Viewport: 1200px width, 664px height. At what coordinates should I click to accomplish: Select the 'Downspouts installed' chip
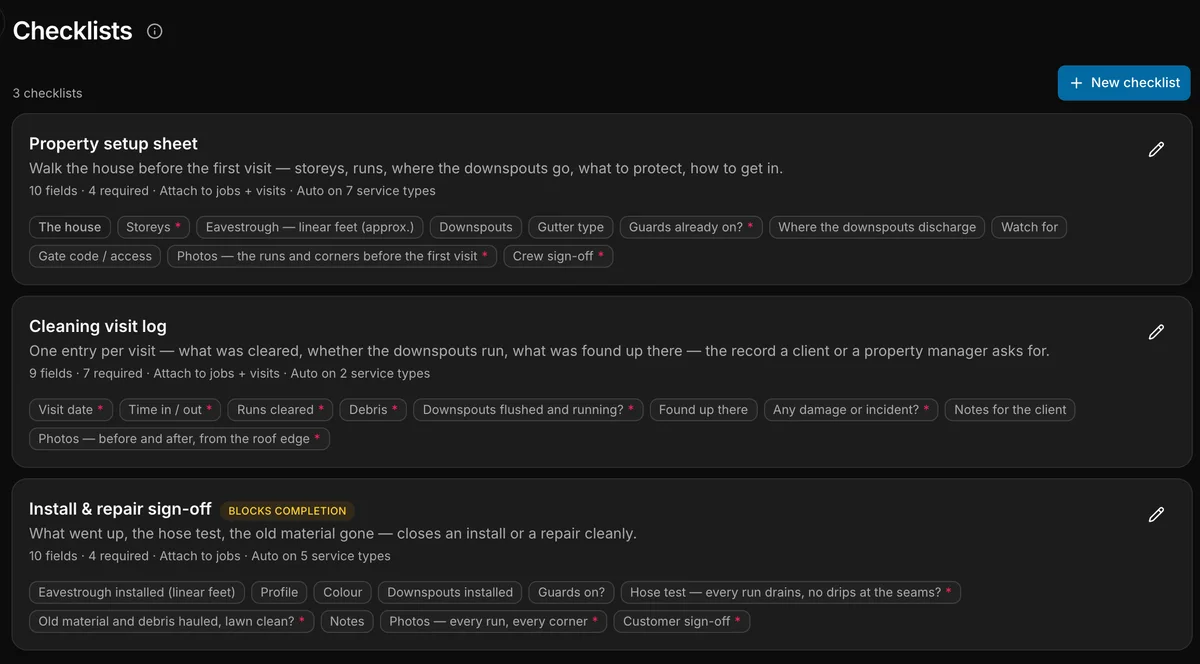[x=450, y=592]
